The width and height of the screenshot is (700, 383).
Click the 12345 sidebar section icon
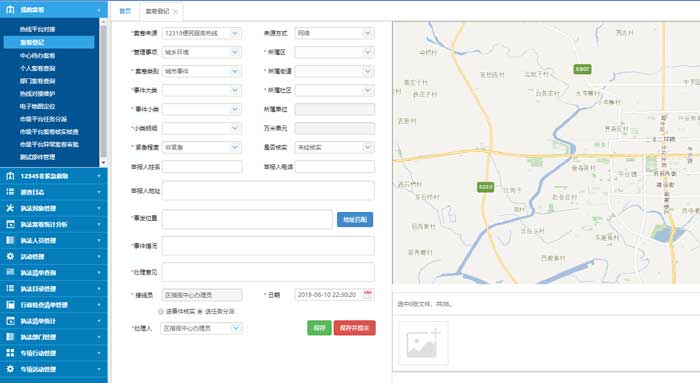10,176
